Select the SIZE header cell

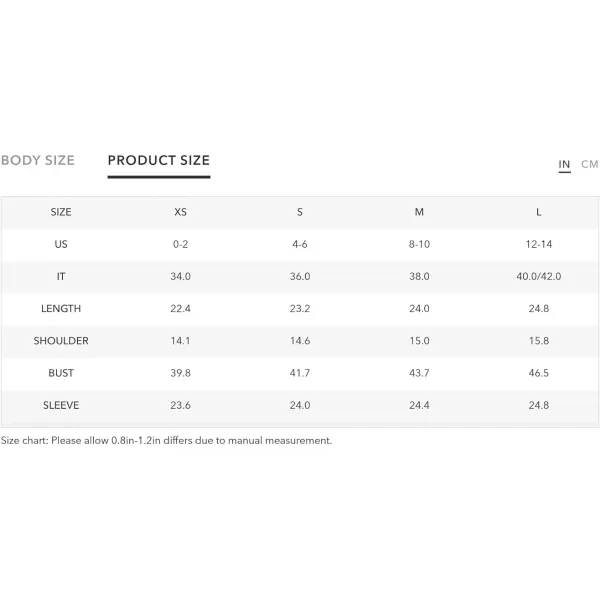[x=61, y=212]
